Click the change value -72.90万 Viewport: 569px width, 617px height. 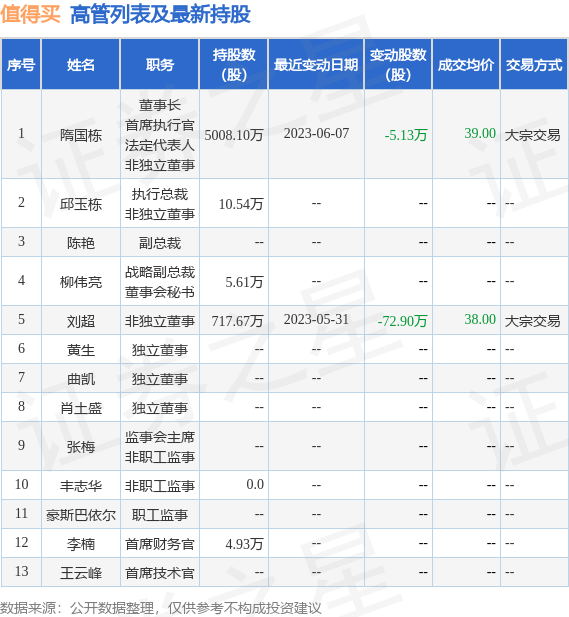402,321
